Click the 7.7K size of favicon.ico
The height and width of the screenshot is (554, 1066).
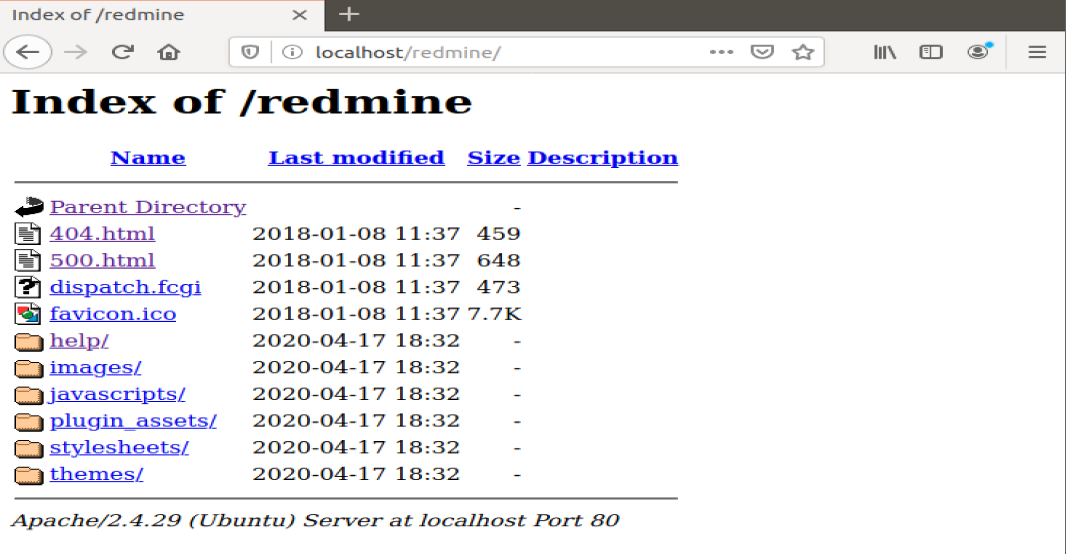pyautogui.click(x=494, y=314)
